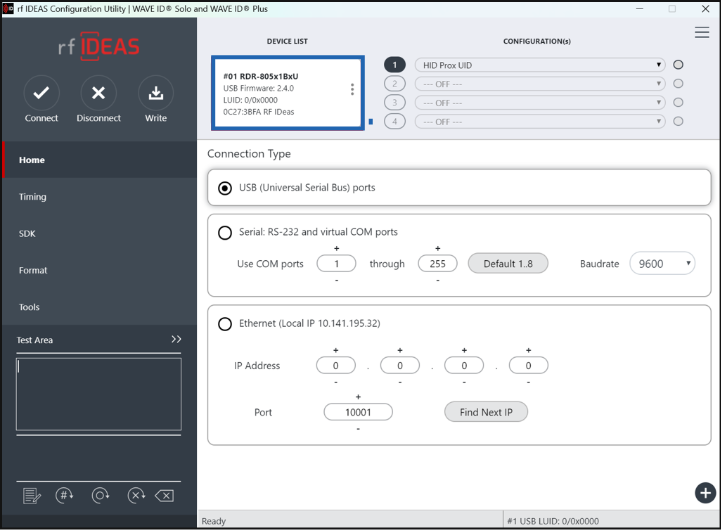Click status text #1 USB LUID: 0/0x0000

(x=553, y=521)
